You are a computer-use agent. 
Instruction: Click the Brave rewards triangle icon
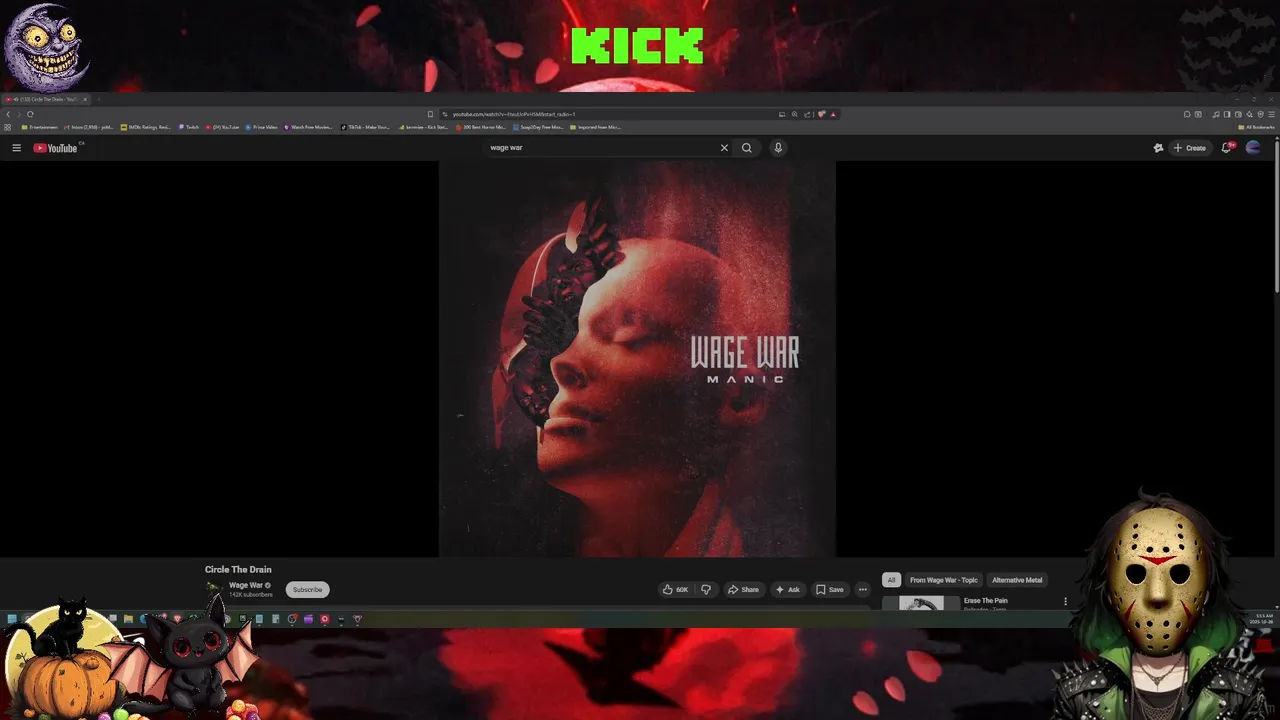click(x=833, y=114)
